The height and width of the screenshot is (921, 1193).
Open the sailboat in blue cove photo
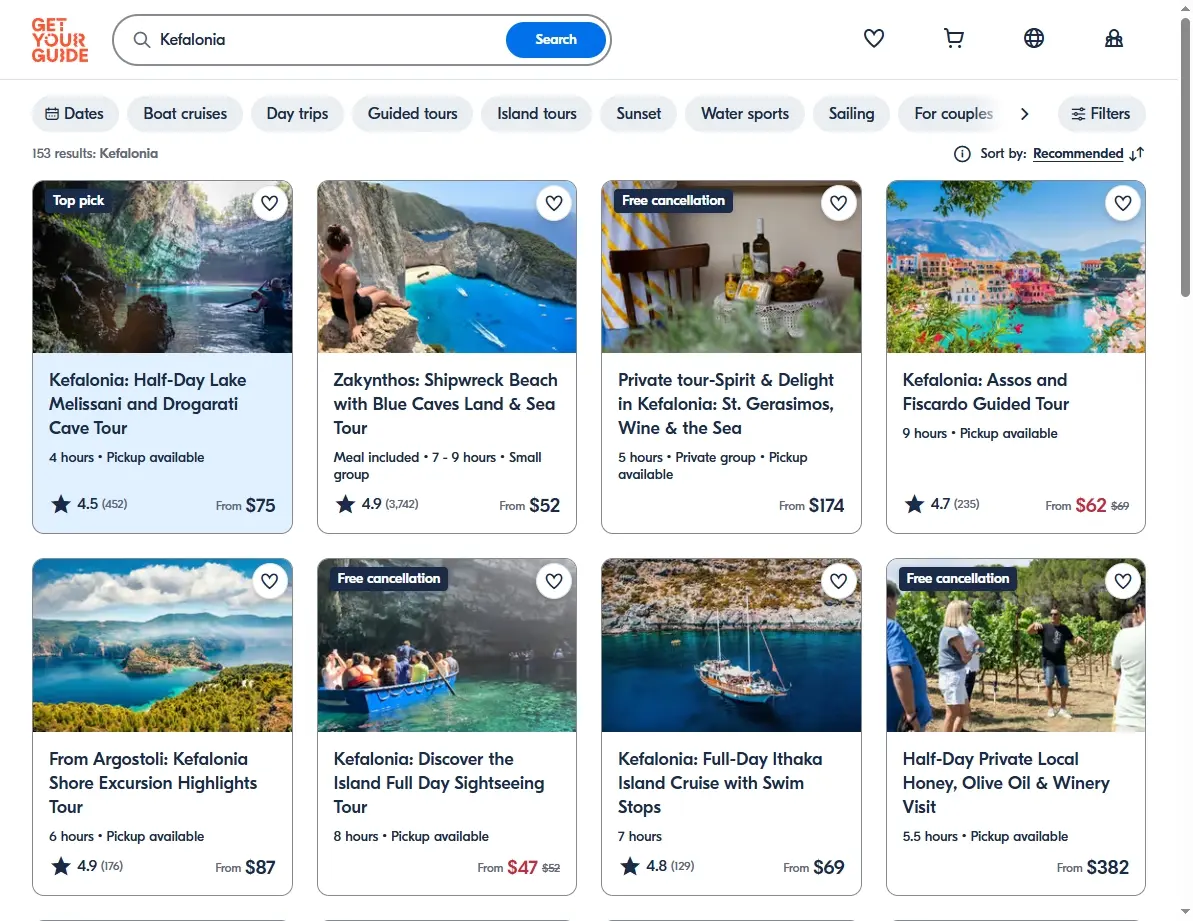tap(731, 646)
